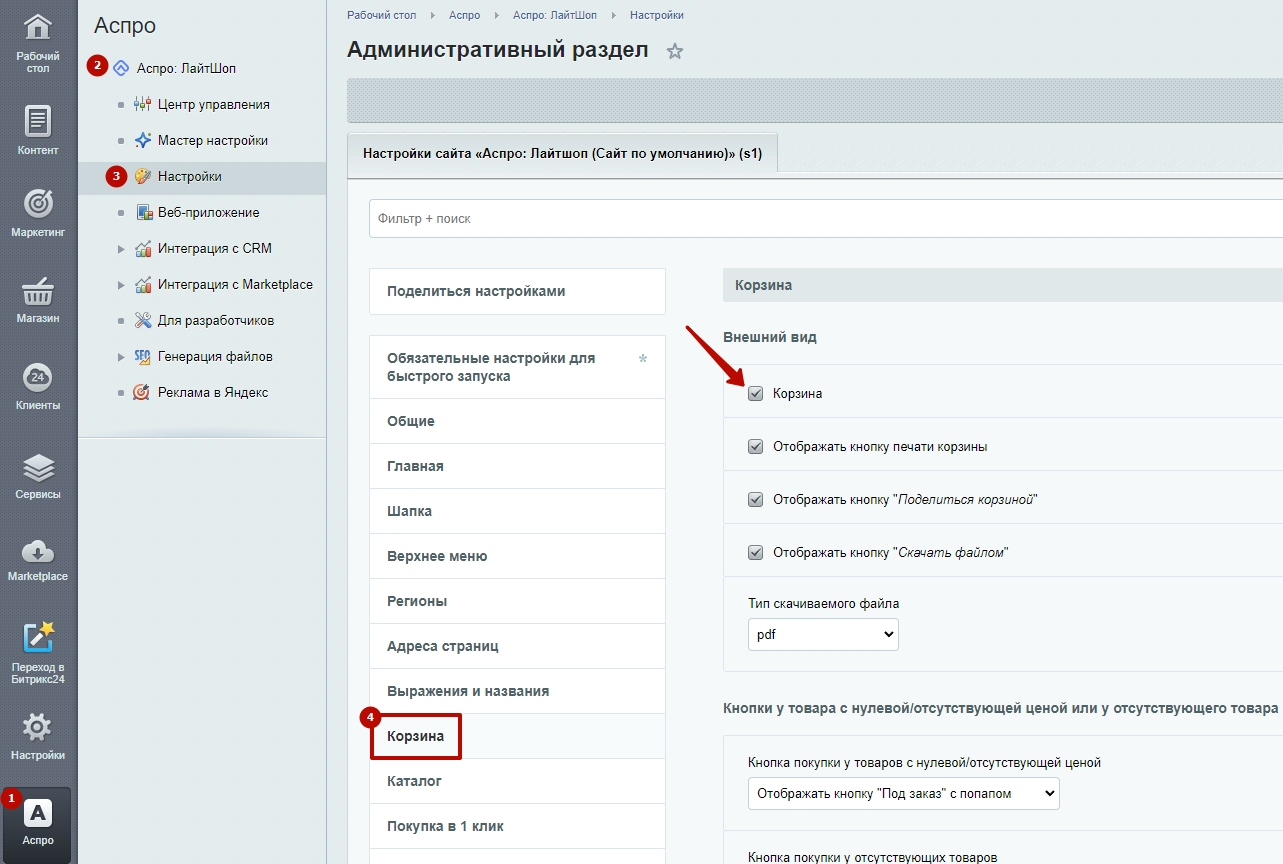The image size is (1283, 864).
Task: Open the Клиенты 24 icon
Action: 38,377
